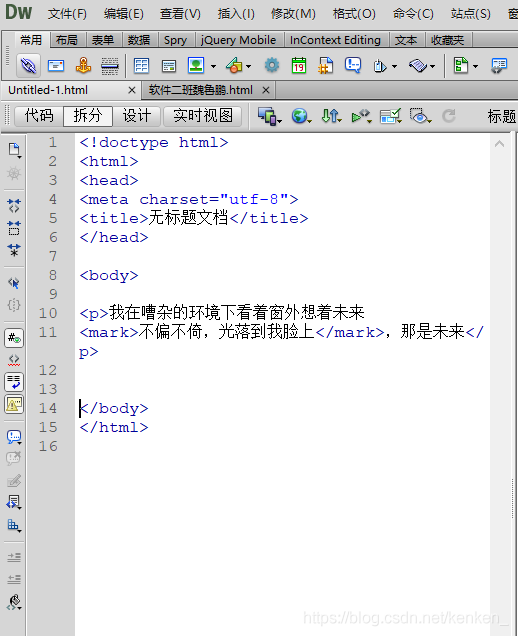The height and width of the screenshot is (636, 518).
Task: Insert a comment icon in toolbar
Action: coord(353,65)
